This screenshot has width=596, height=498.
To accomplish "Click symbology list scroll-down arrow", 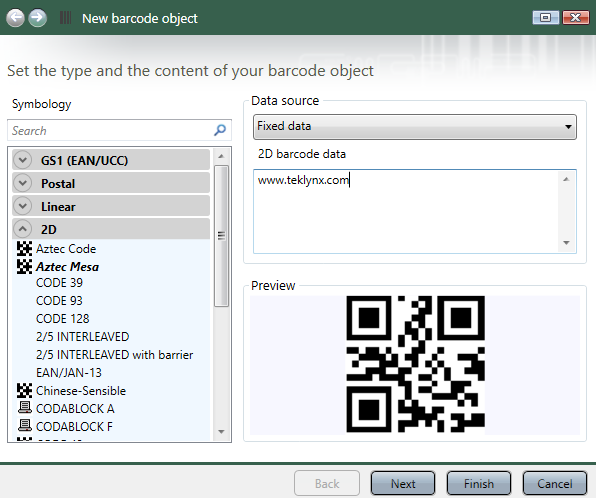I will (x=221, y=432).
